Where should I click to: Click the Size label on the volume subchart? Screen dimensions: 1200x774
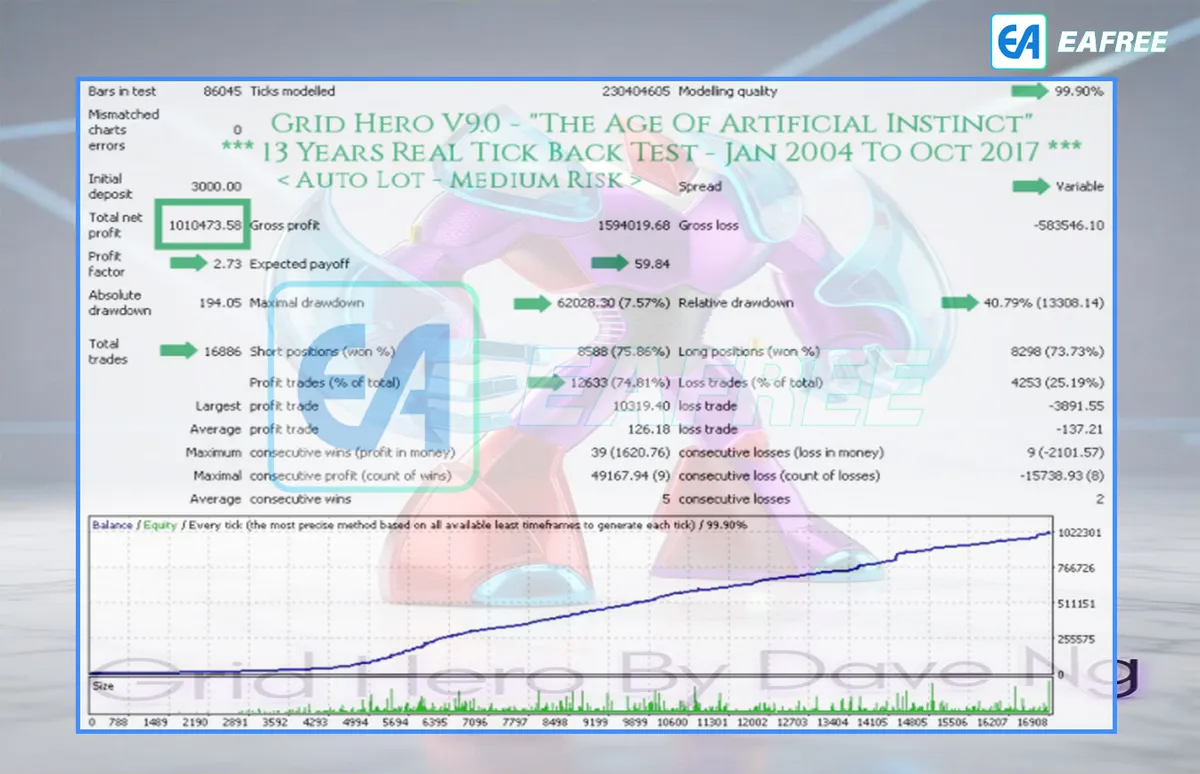pos(103,686)
